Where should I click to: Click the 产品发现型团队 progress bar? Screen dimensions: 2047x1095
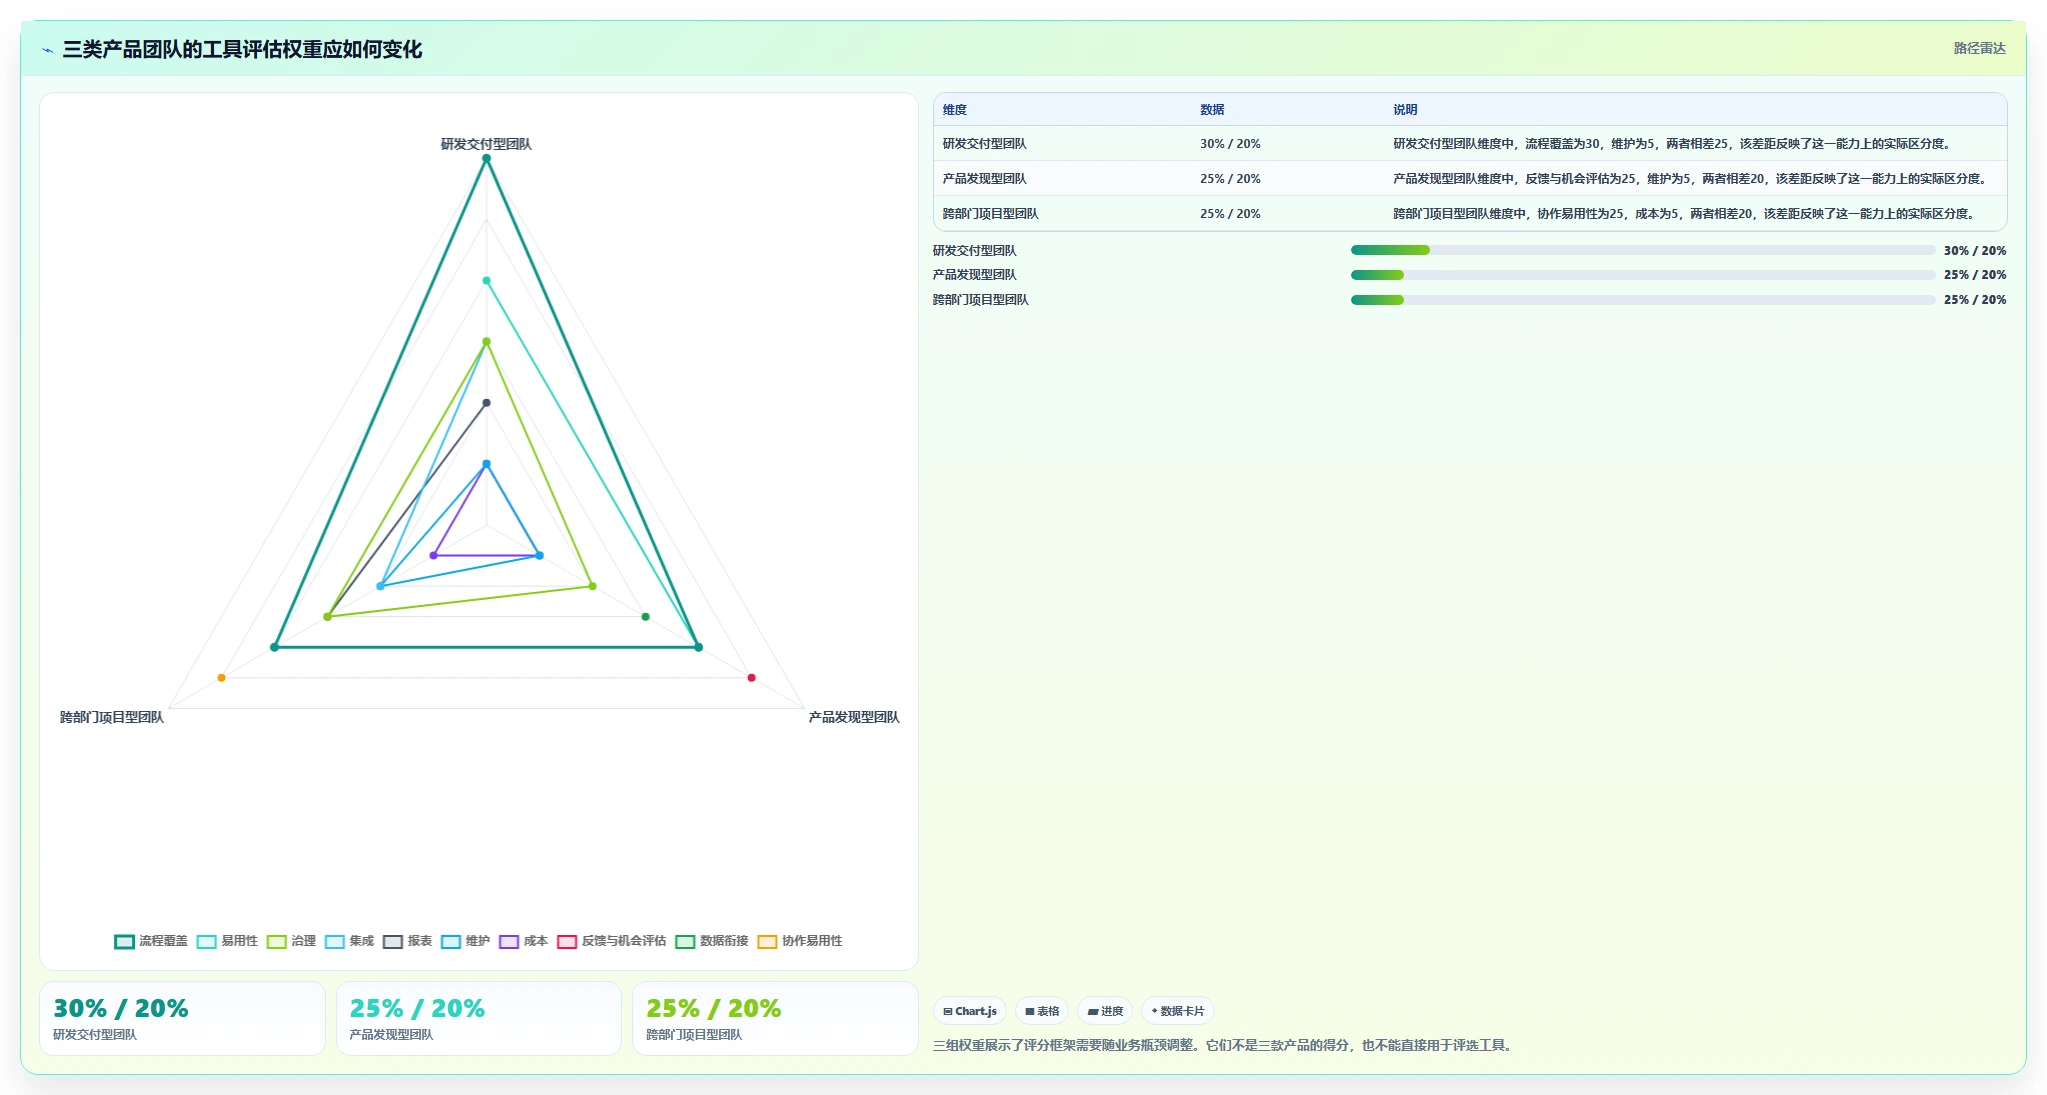1643,275
